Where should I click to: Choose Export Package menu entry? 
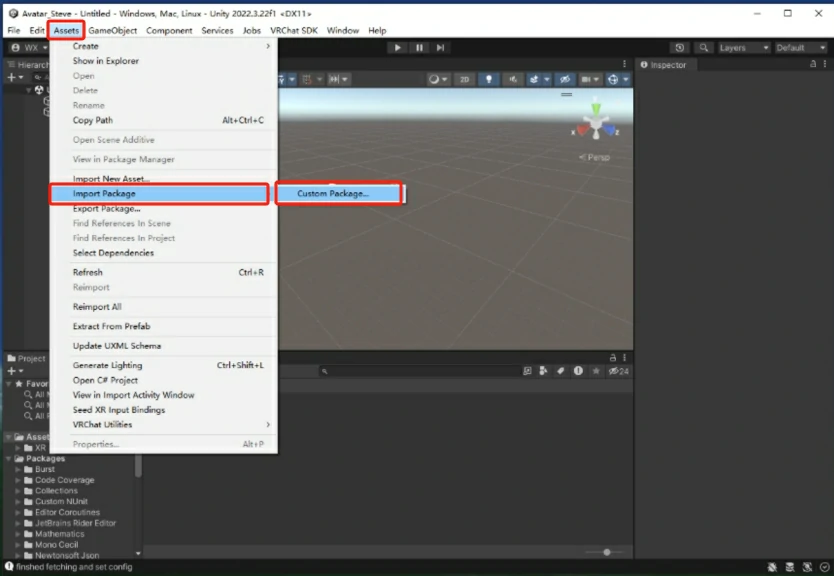pos(106,208)
